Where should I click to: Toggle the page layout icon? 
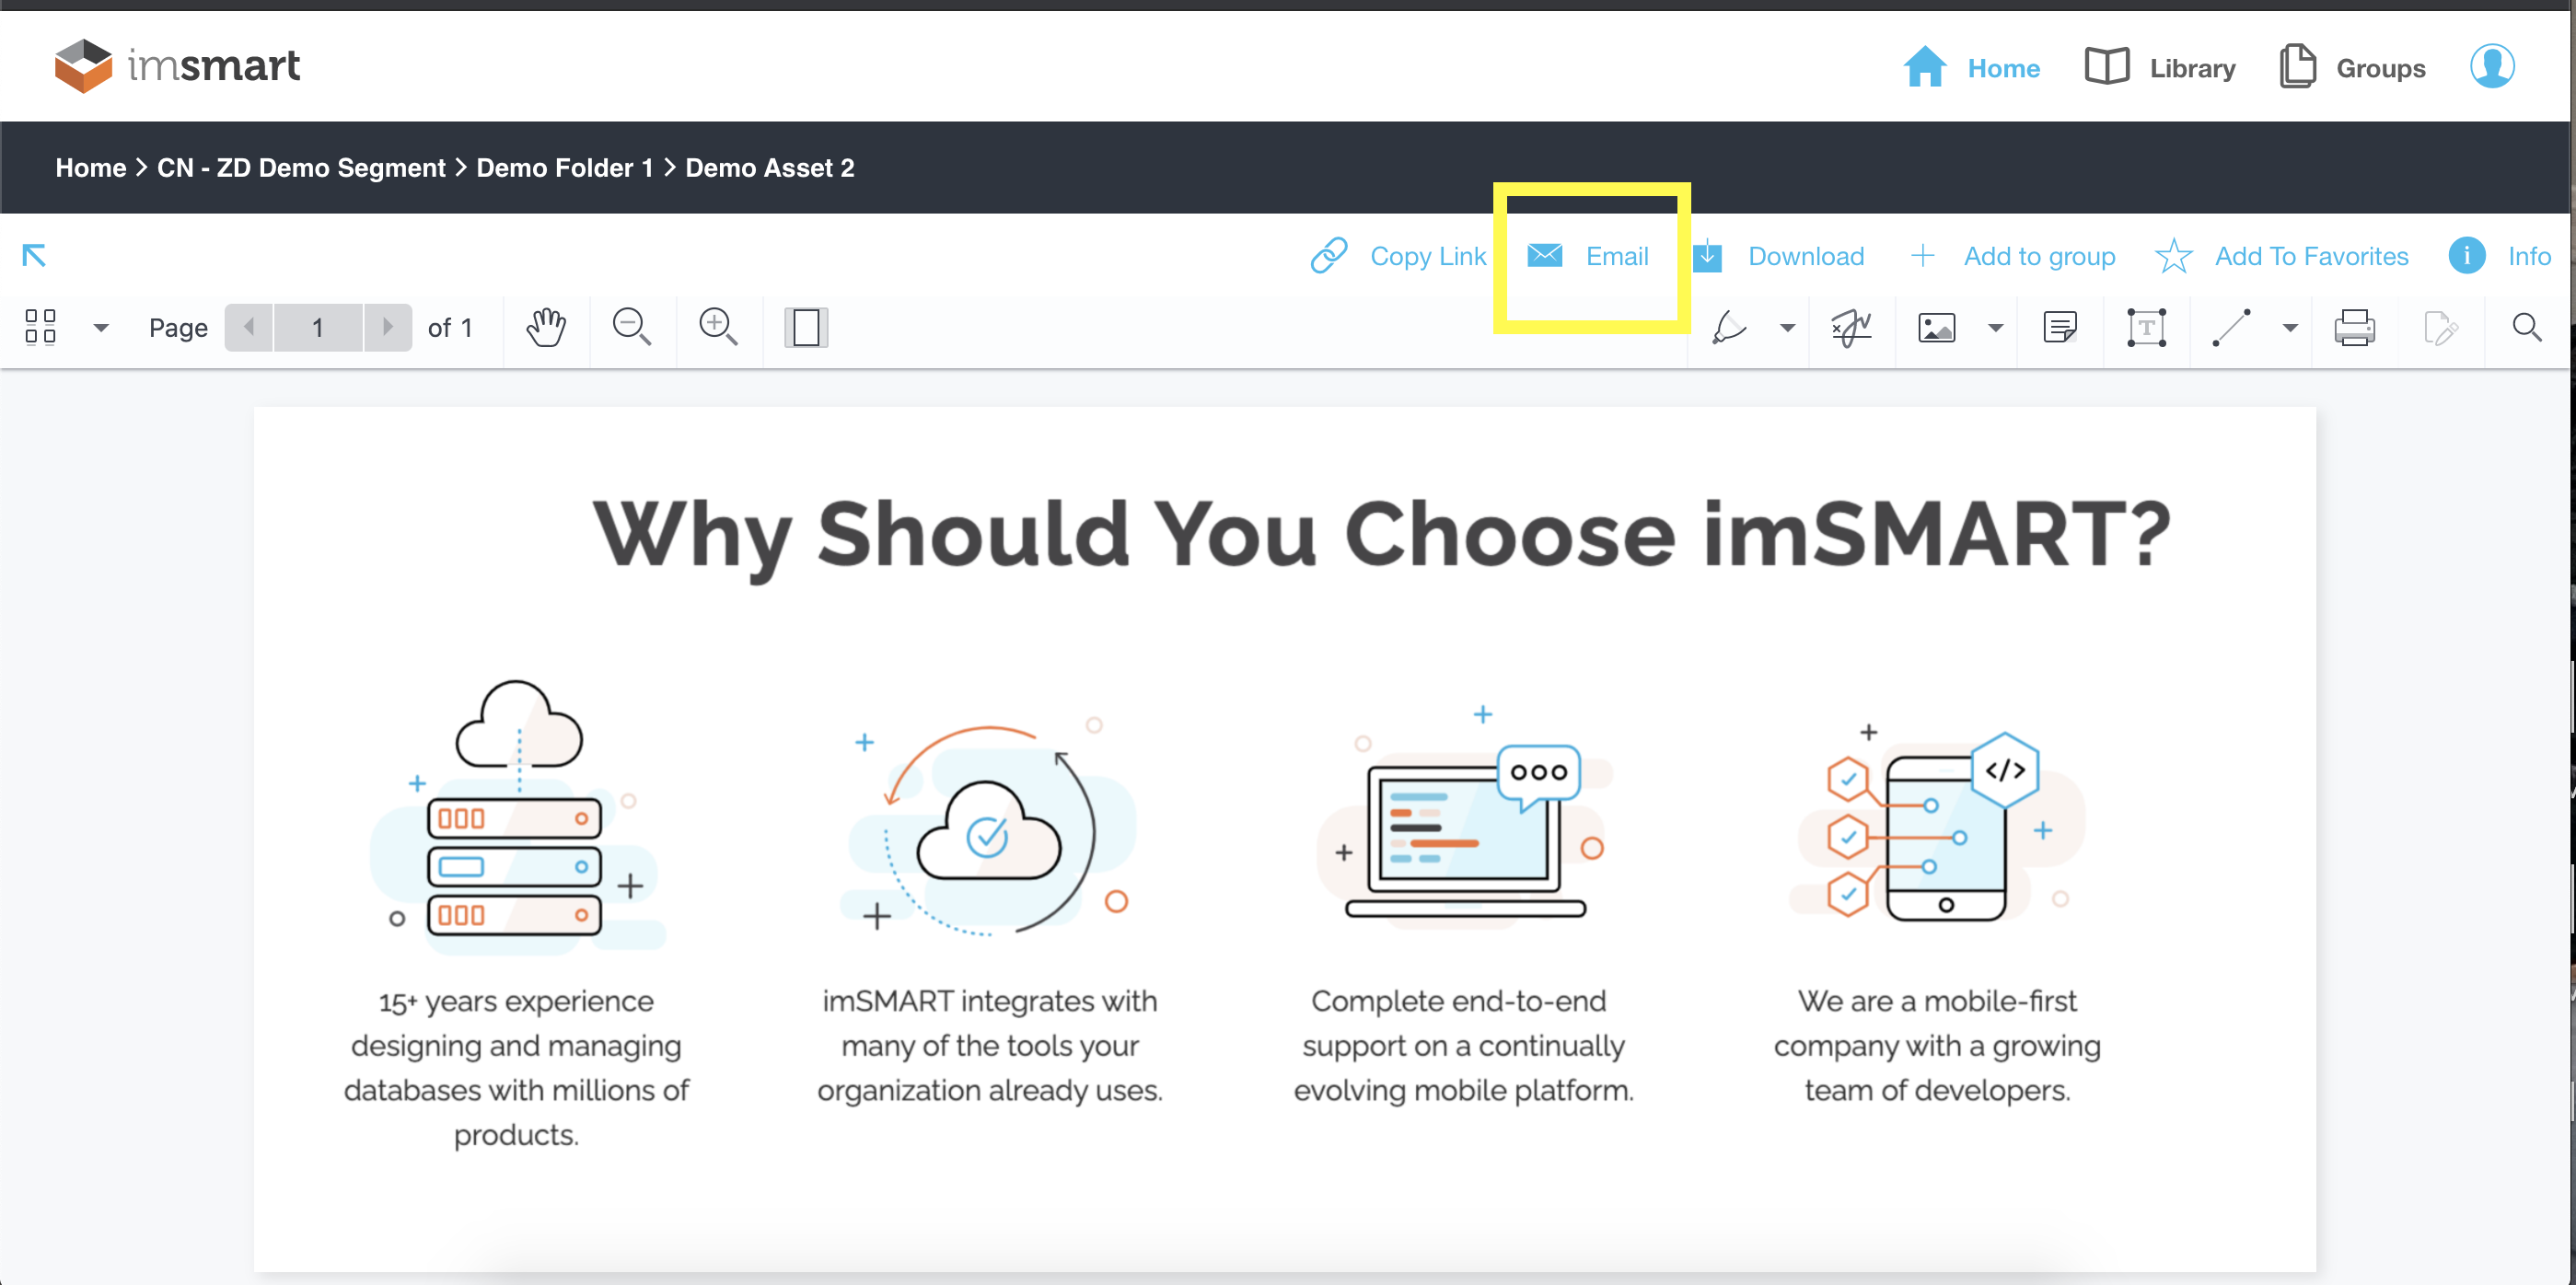[x=806, y=327]
